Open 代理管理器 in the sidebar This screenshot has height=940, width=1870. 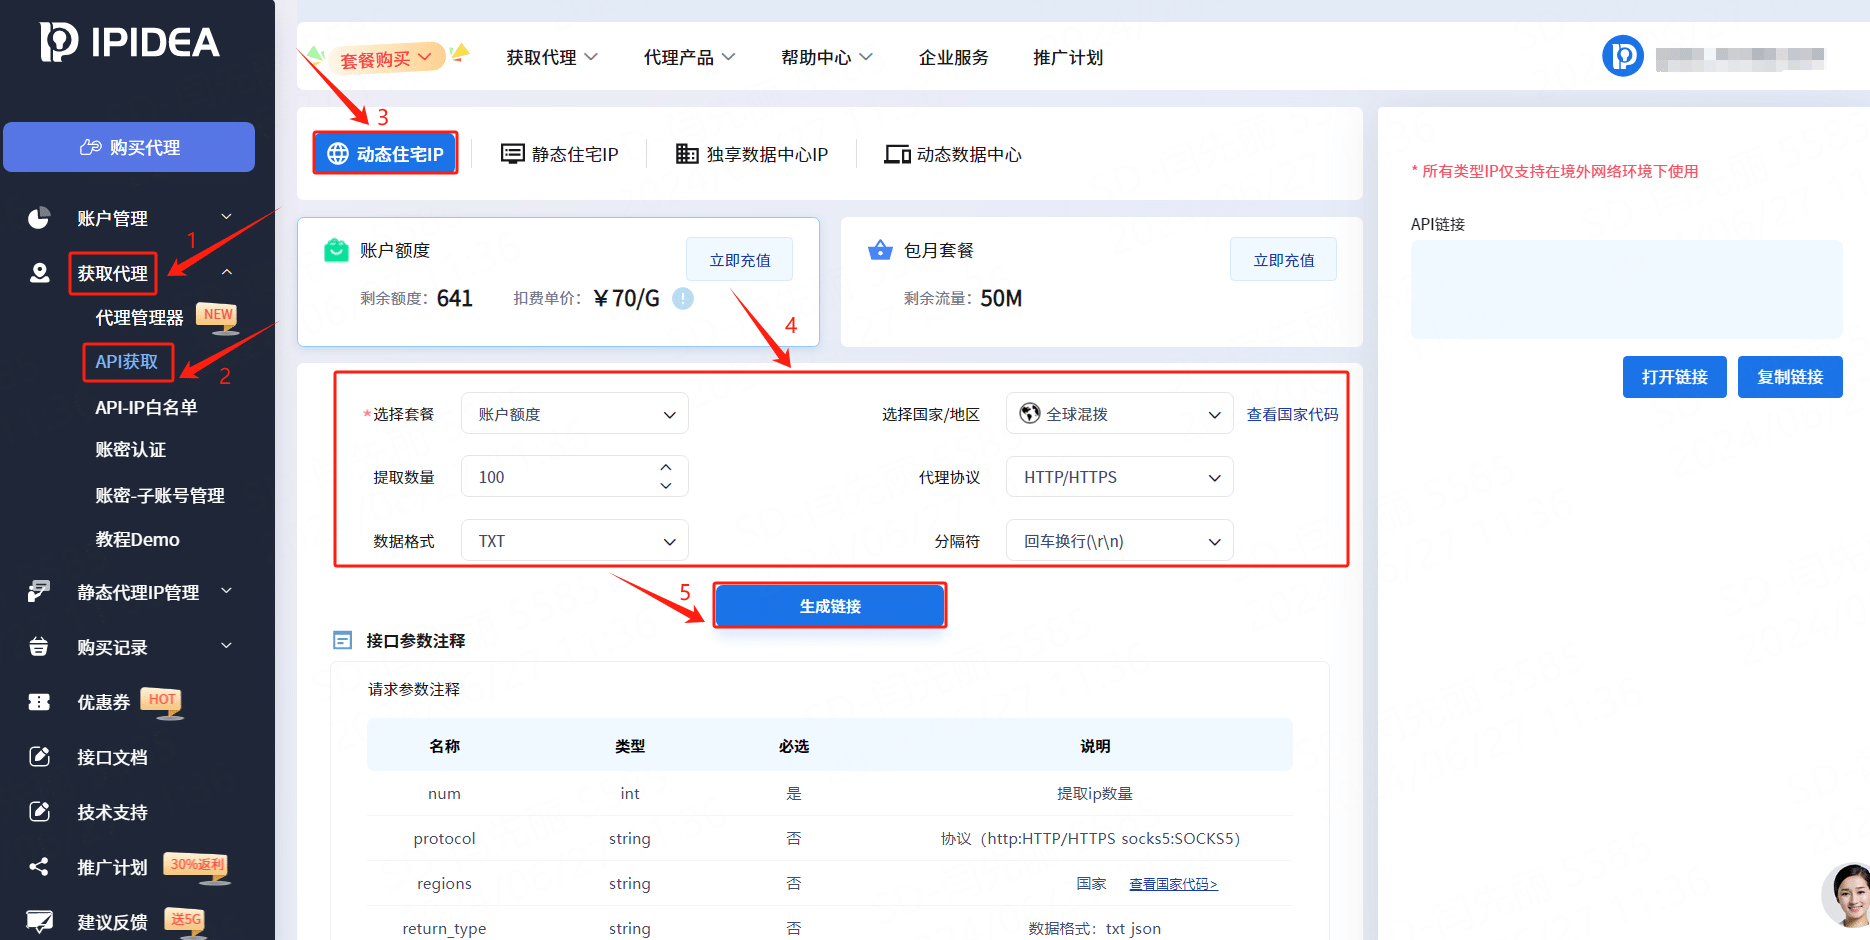pos(139,318)
